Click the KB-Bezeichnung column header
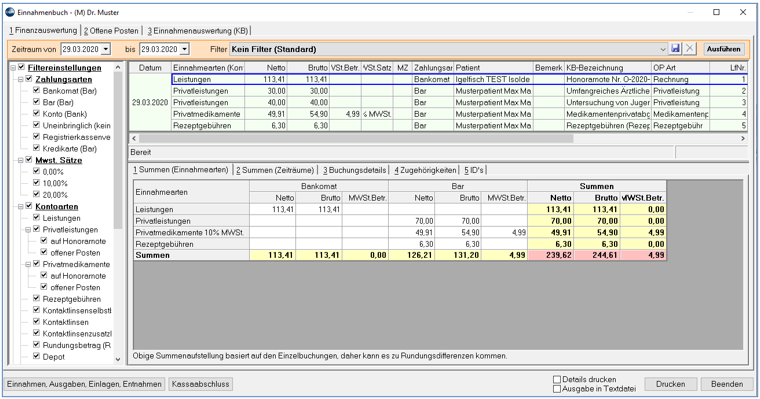 pos(608,68)
